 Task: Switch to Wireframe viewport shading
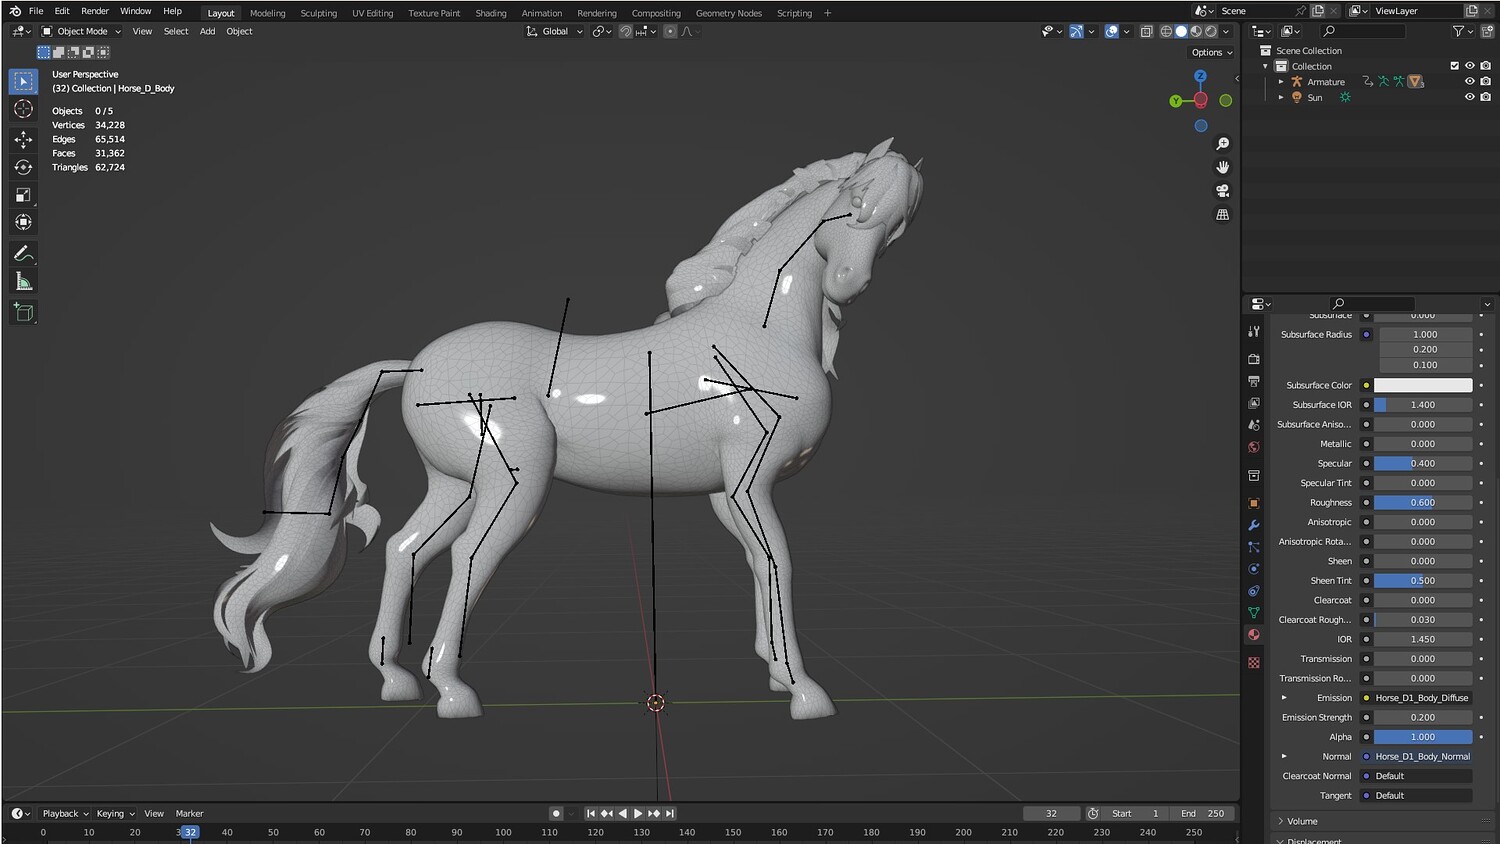pos(1166,31)
